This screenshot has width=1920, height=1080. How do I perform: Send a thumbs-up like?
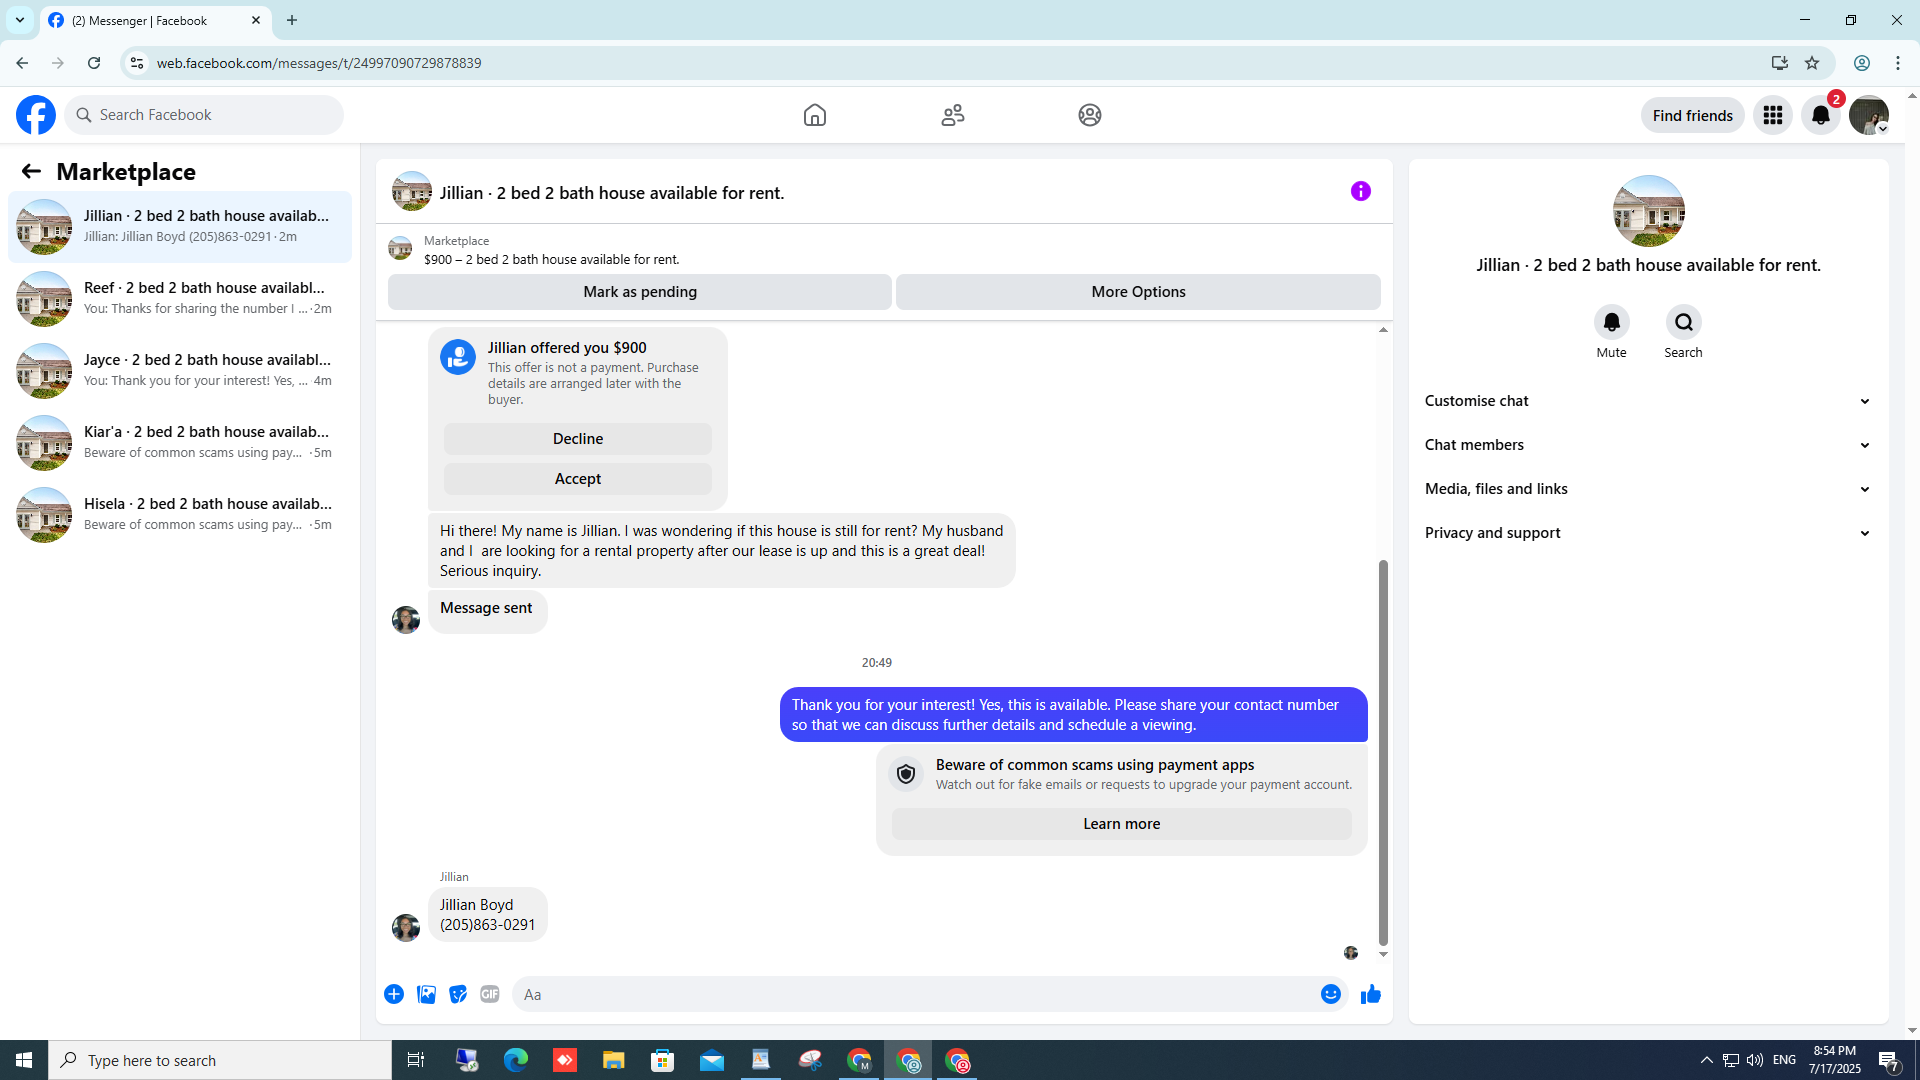tap(1371, 994)
